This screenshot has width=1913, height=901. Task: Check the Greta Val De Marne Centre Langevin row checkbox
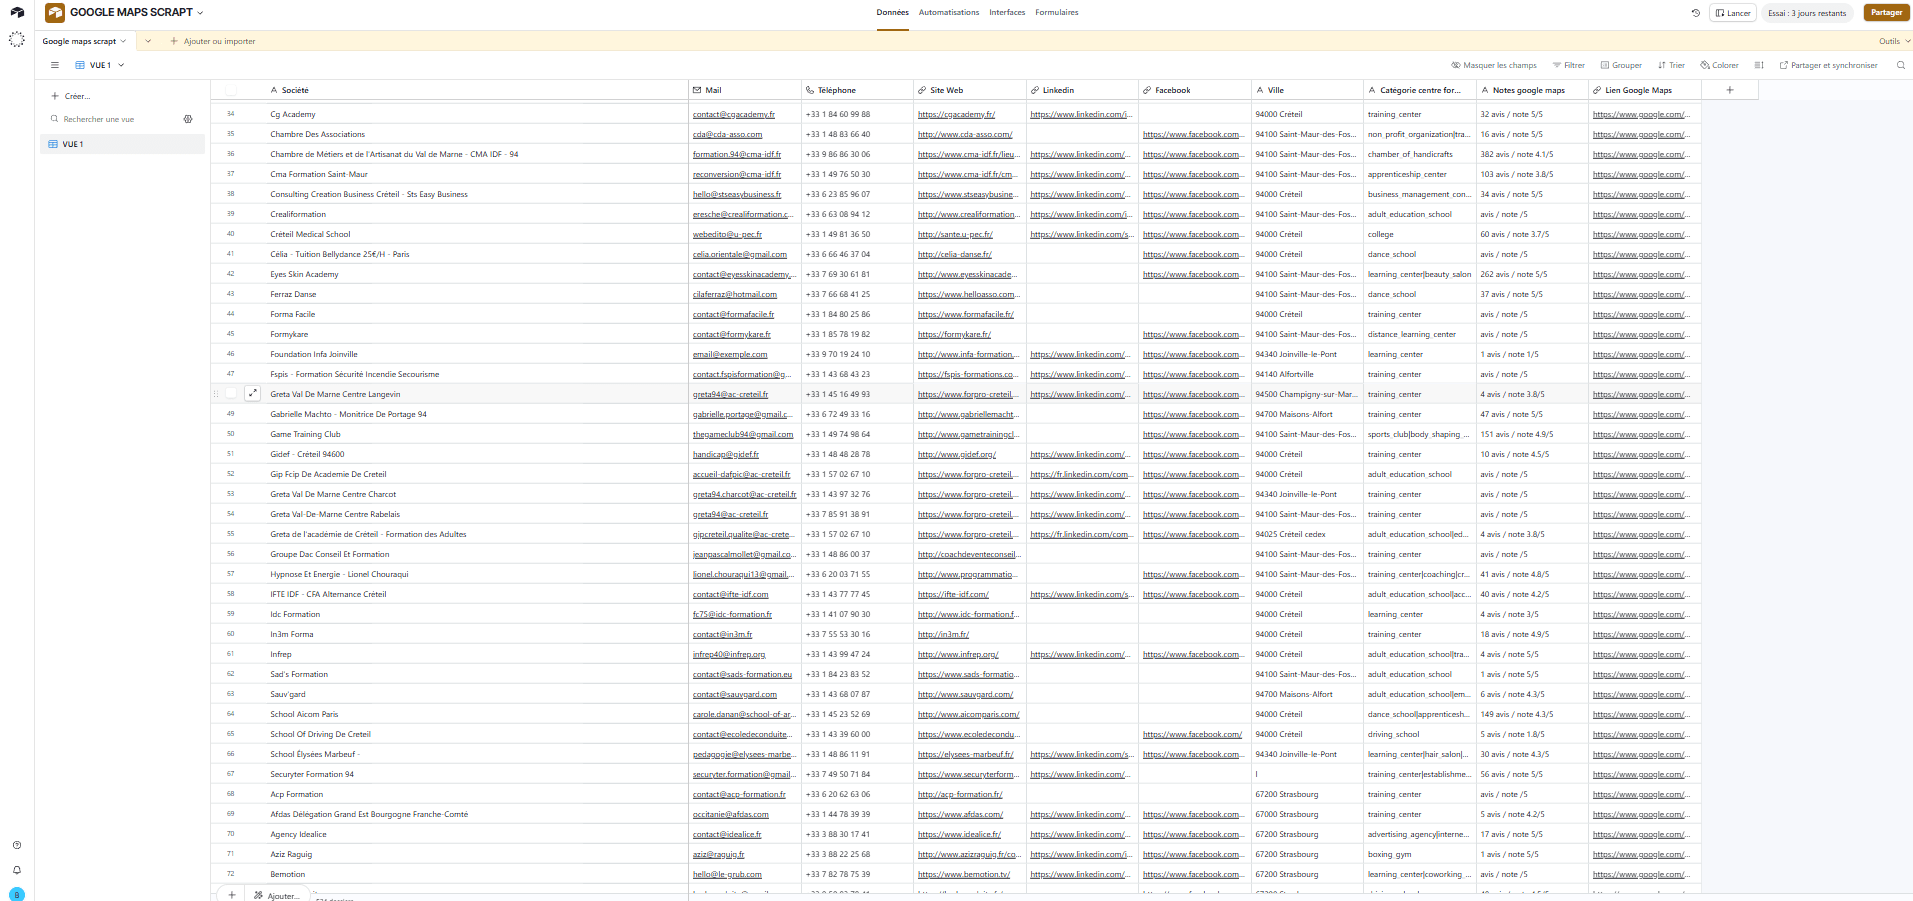[231, 394]
